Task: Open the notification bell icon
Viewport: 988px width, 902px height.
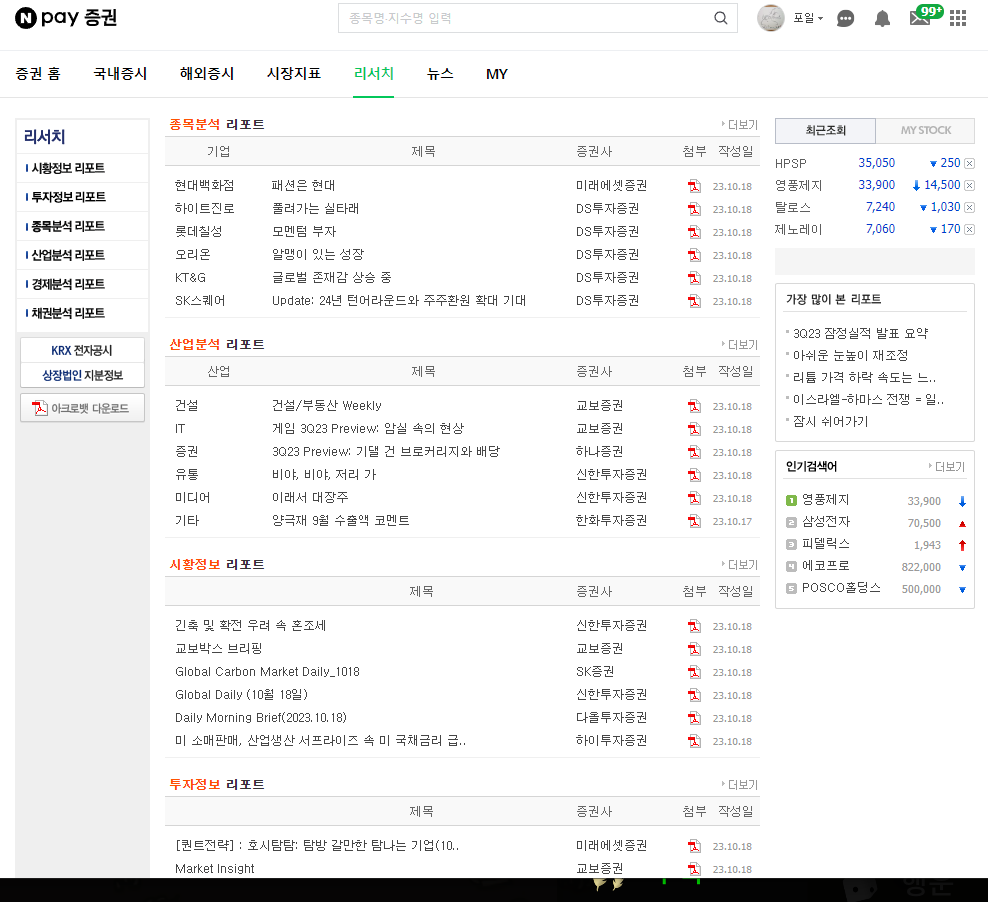Action: (x=882, y=19)
